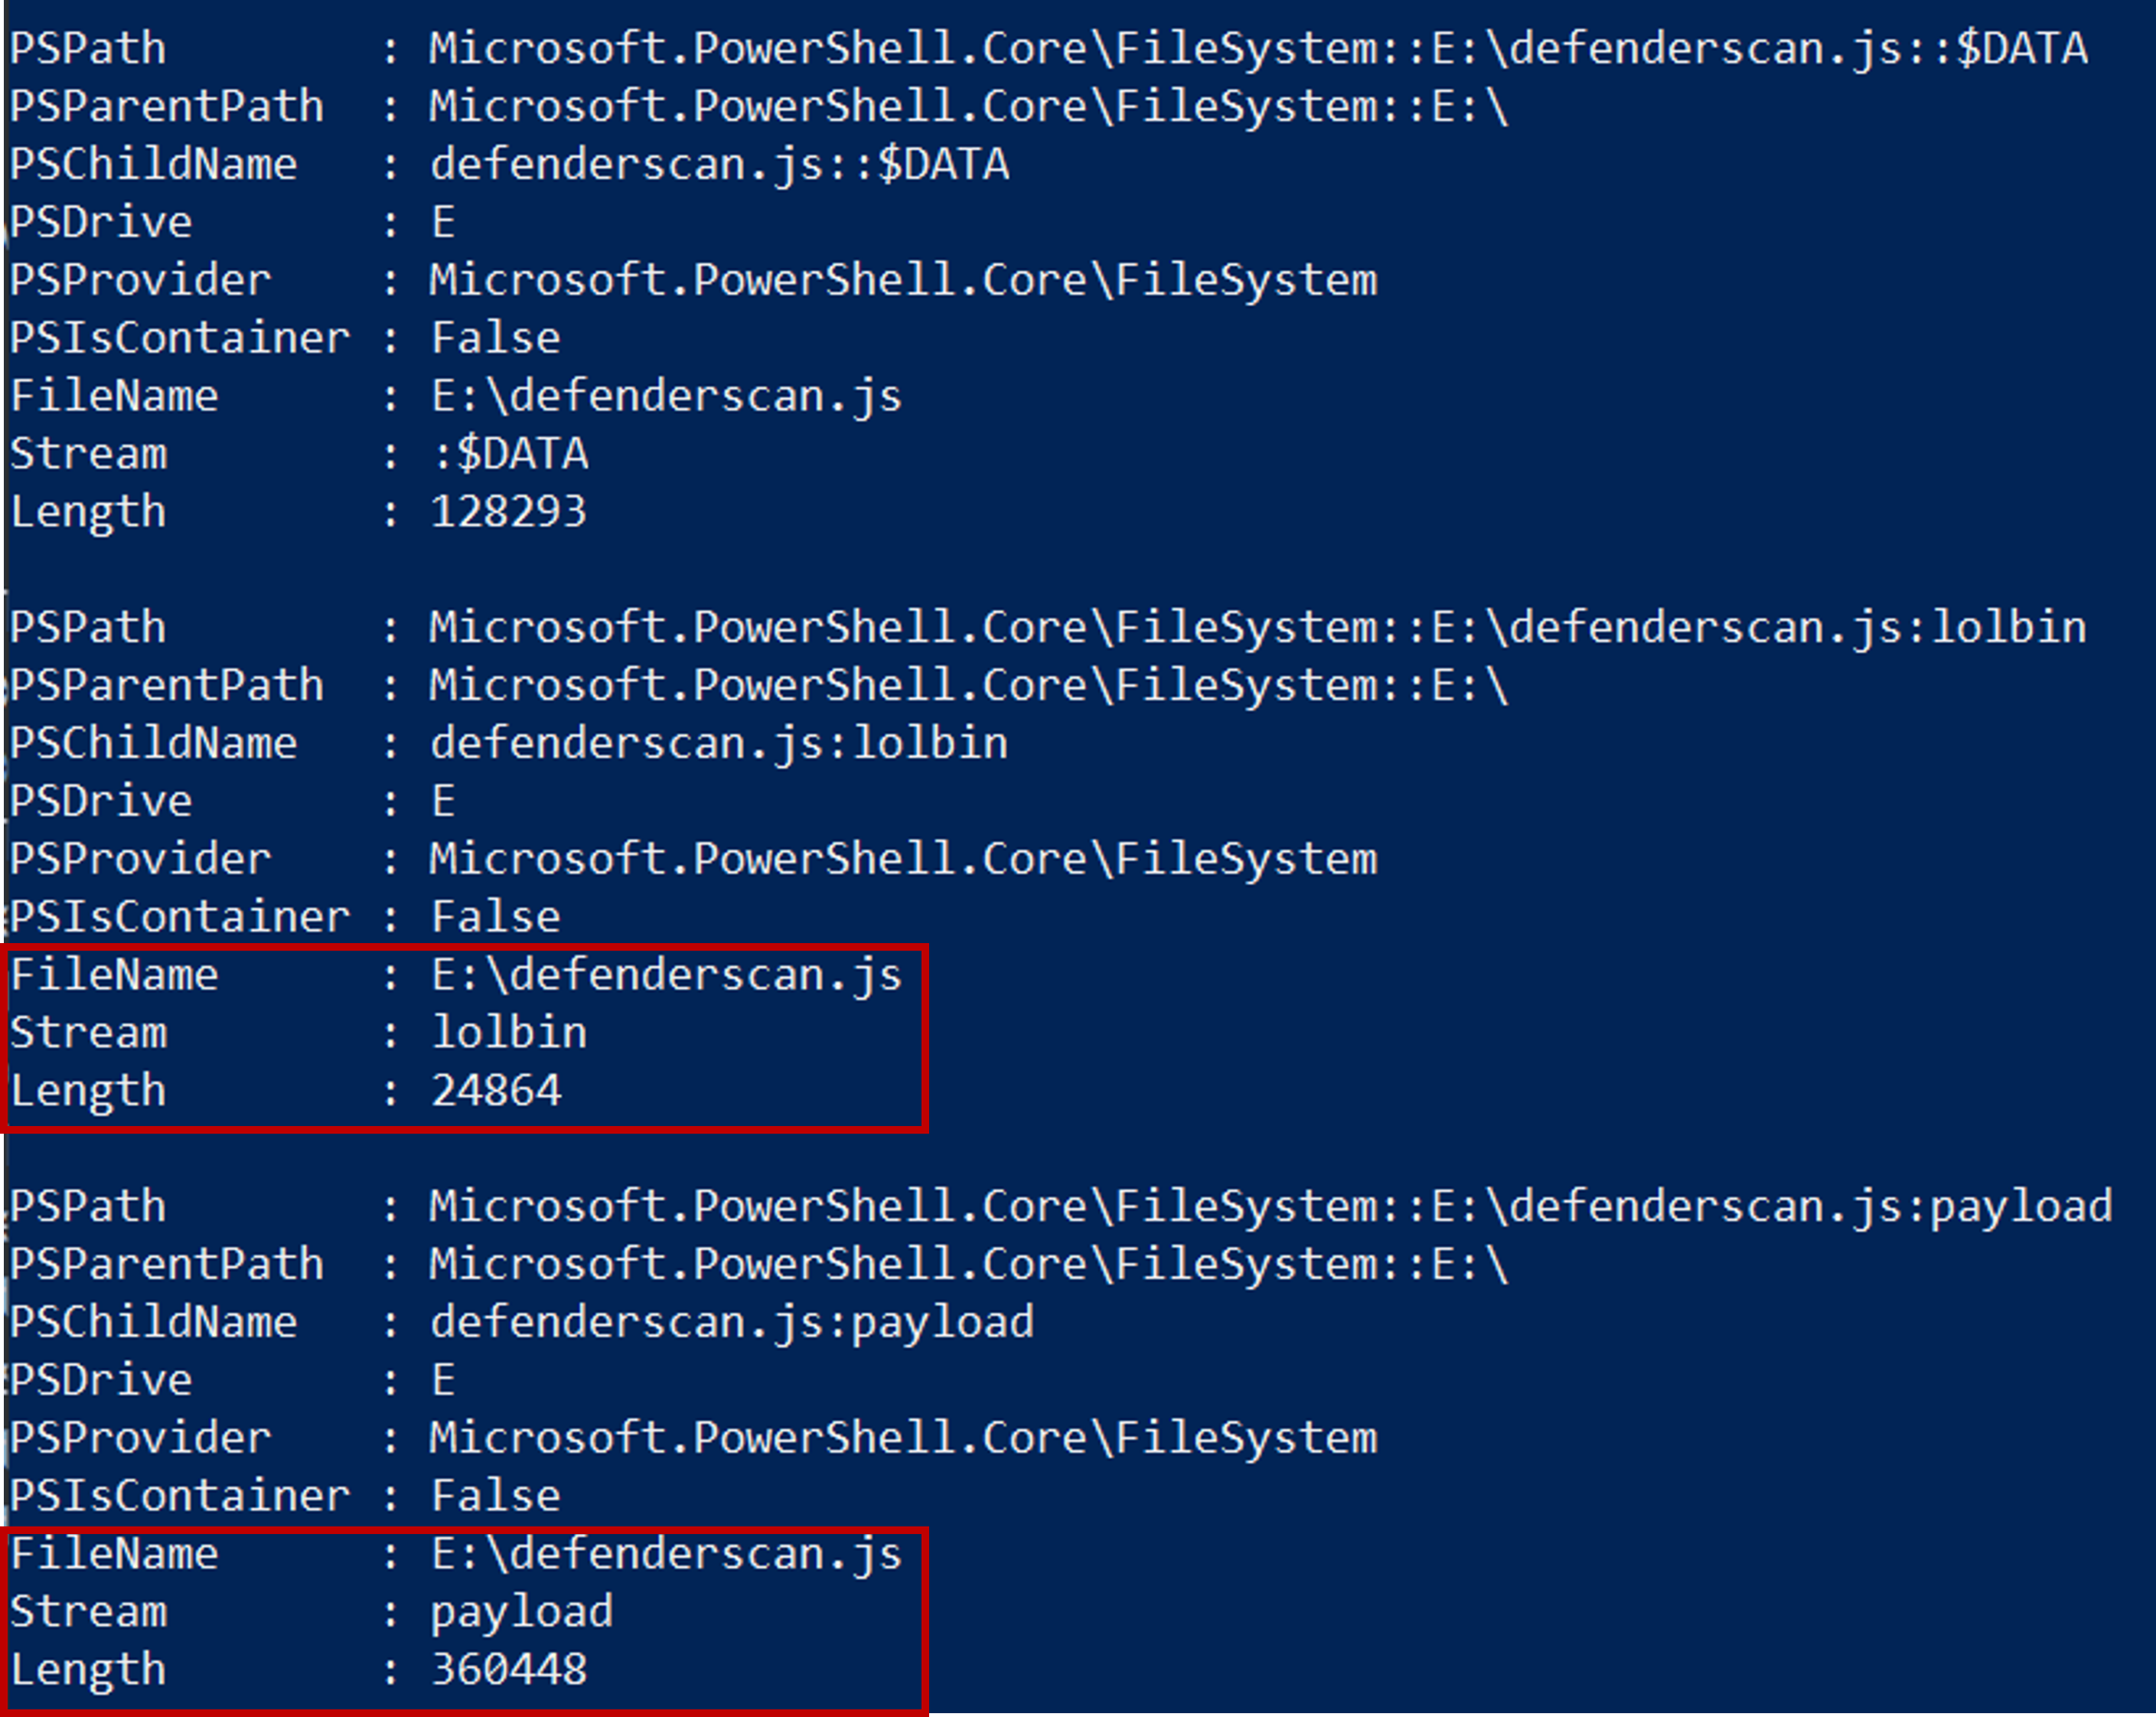Click FileName value in the lolbin red box

coord(666,975)
